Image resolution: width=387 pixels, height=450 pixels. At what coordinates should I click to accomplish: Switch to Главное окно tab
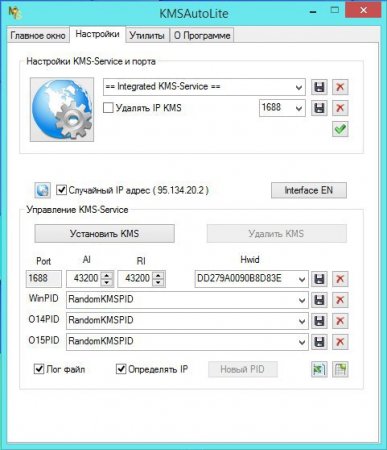pyautogui.click(x=38, y=35)
